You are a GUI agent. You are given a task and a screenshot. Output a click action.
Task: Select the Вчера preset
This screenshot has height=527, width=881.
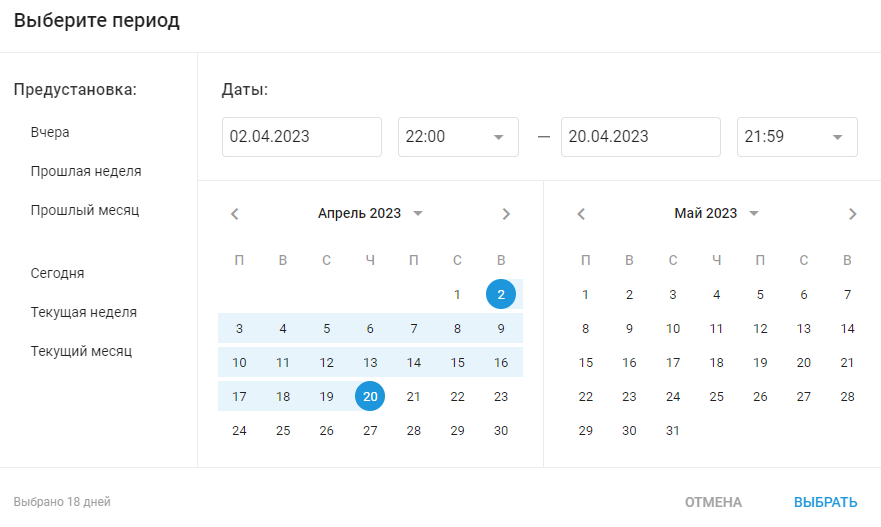(x=50, y=133)
